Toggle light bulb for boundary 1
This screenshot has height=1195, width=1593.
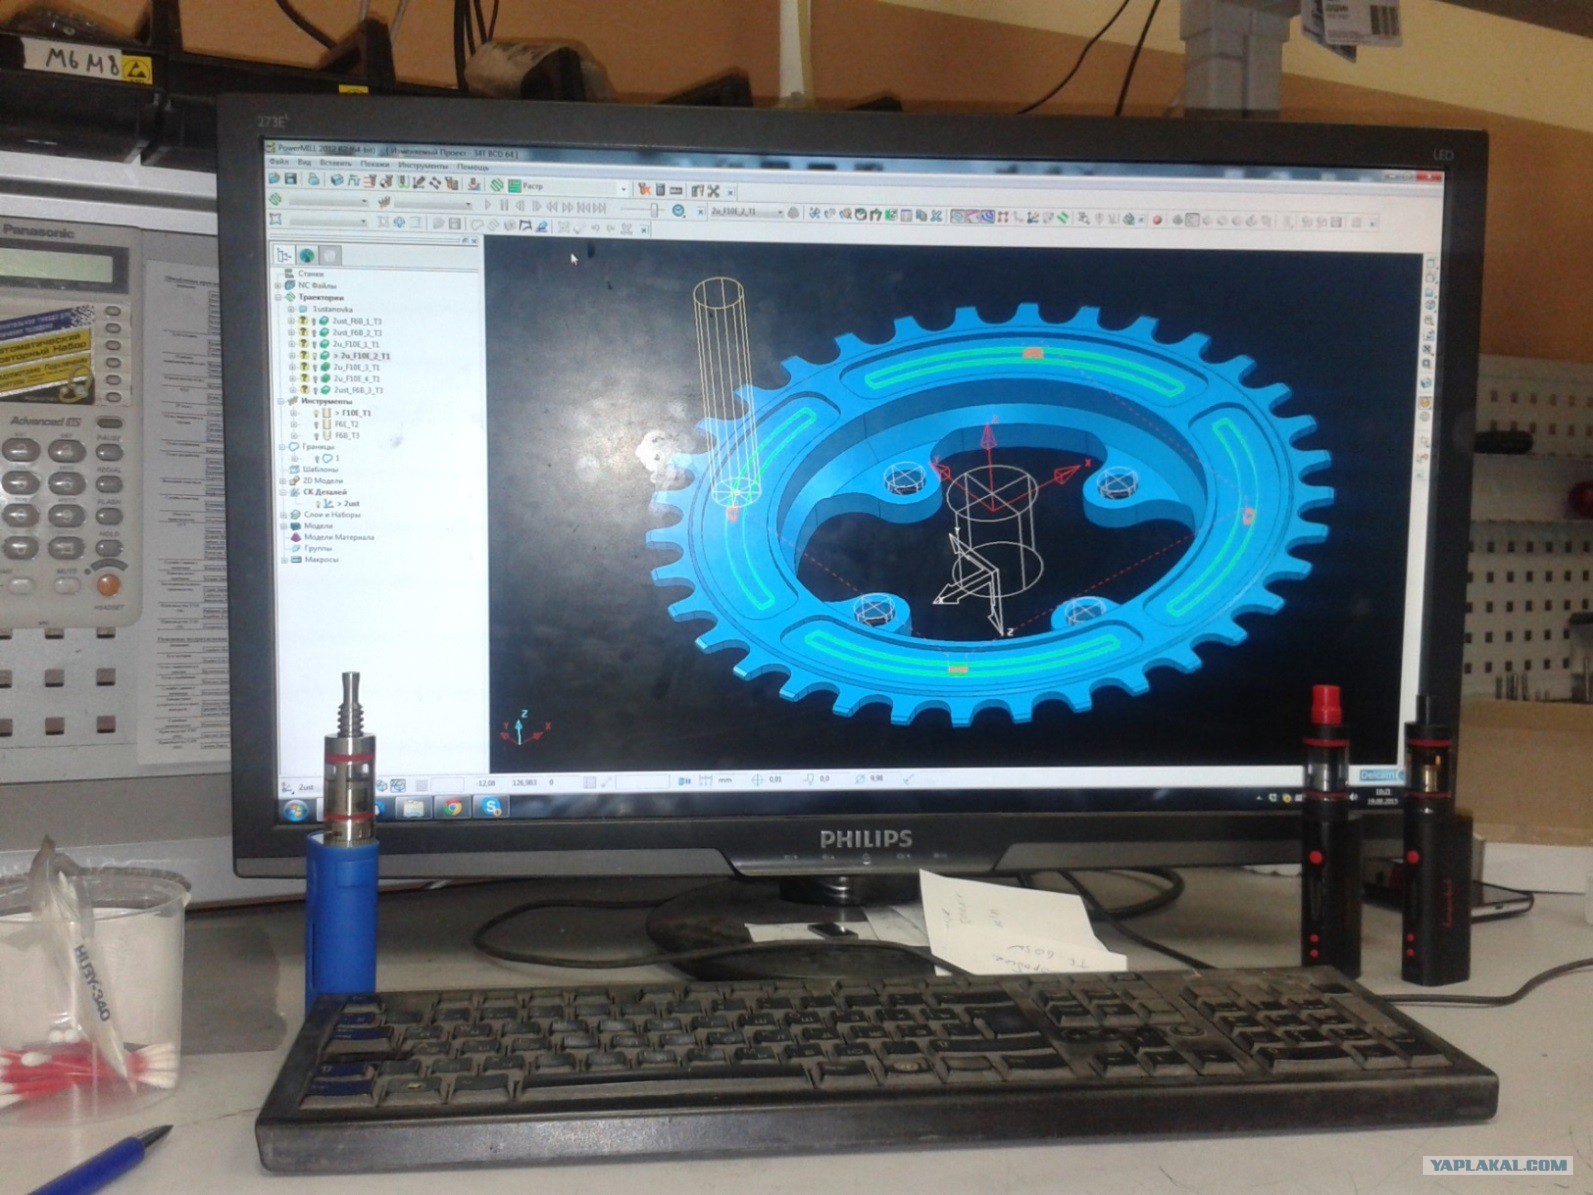point(318,458)
